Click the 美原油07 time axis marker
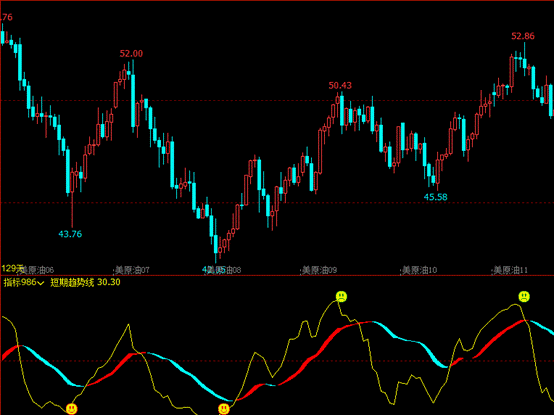Image resolution: width=554 pixels, height=415 pixels. click(x=132, y=270)
